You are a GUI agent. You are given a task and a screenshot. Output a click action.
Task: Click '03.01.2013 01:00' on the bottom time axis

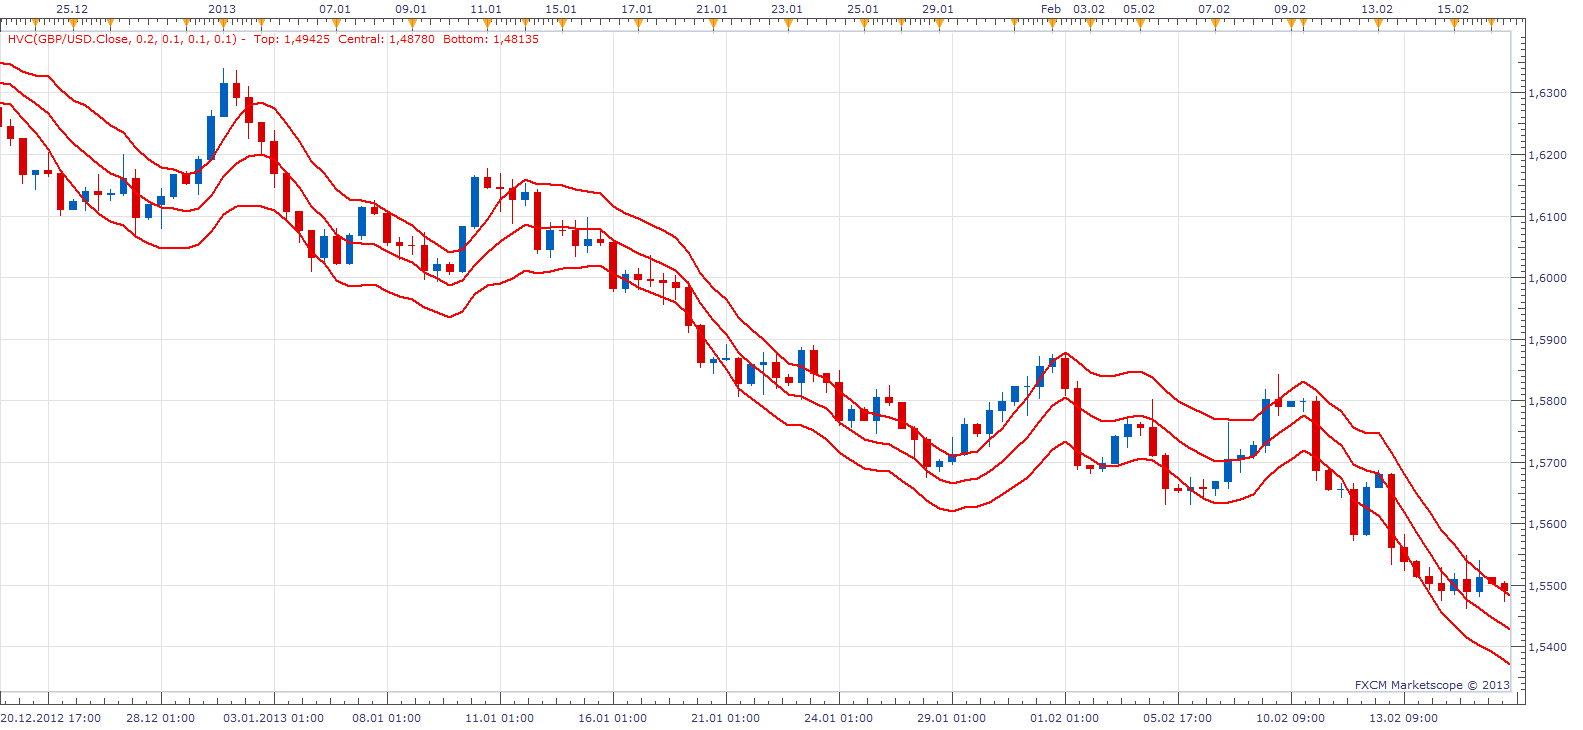273,718
